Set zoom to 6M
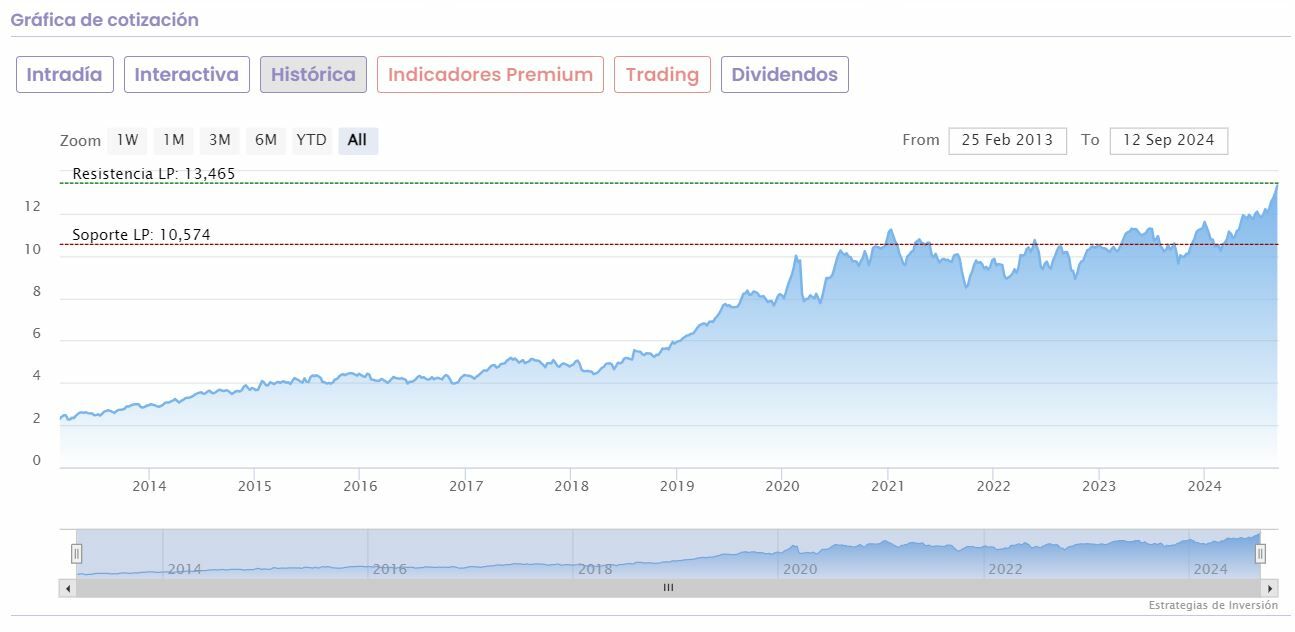 tap(266, 140)
